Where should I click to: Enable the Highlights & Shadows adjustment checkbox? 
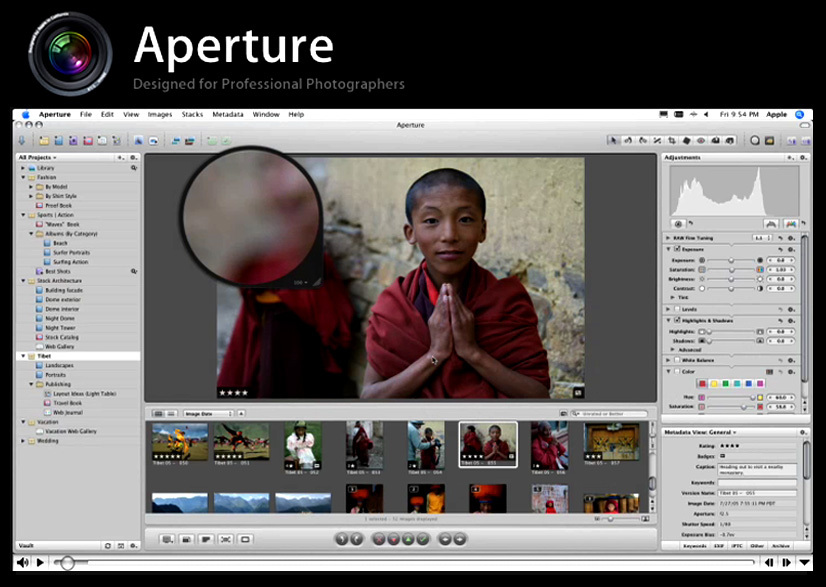coord(677,320)
